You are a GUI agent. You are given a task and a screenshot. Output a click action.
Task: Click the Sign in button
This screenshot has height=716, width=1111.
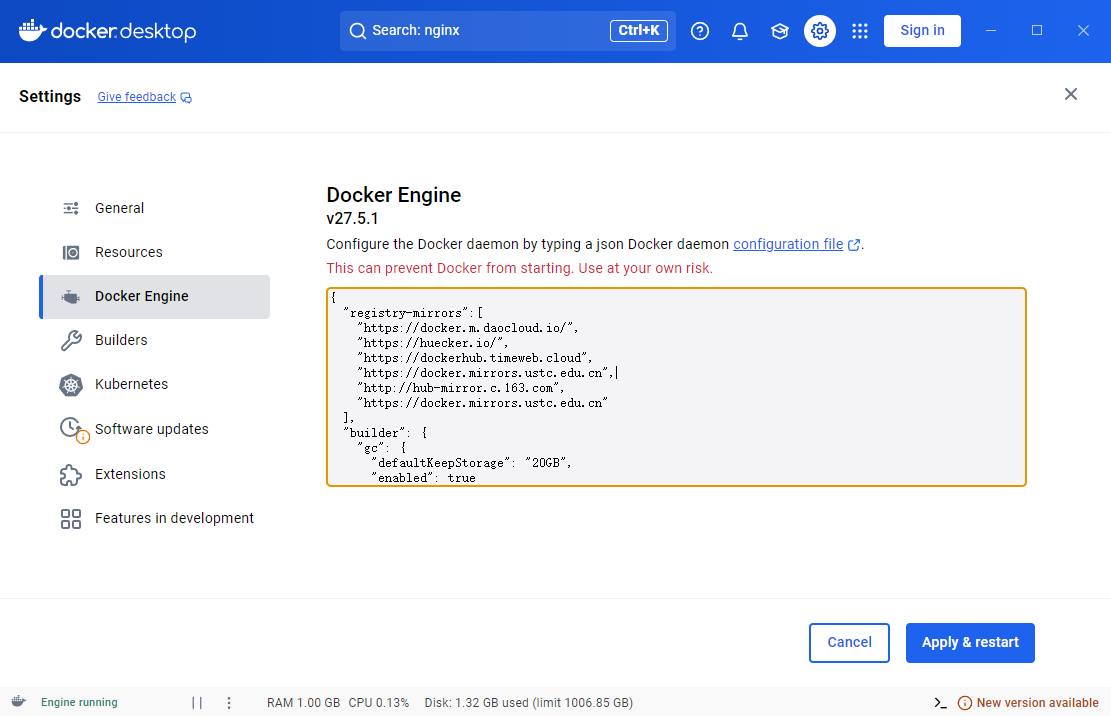(922, 30)
